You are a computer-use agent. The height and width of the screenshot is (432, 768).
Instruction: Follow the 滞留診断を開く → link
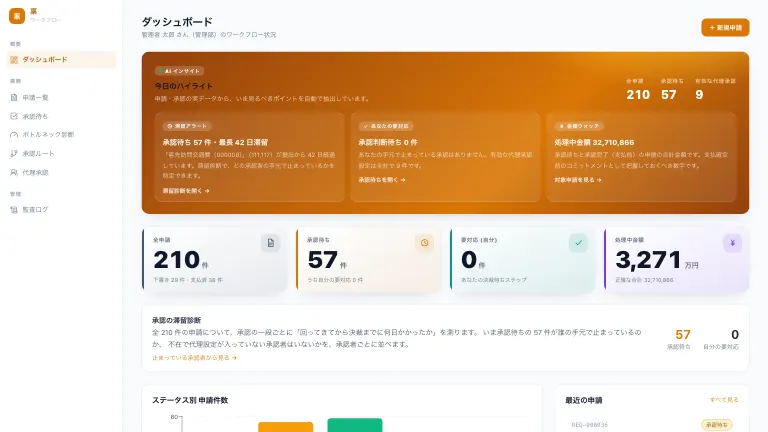point(186,191)
